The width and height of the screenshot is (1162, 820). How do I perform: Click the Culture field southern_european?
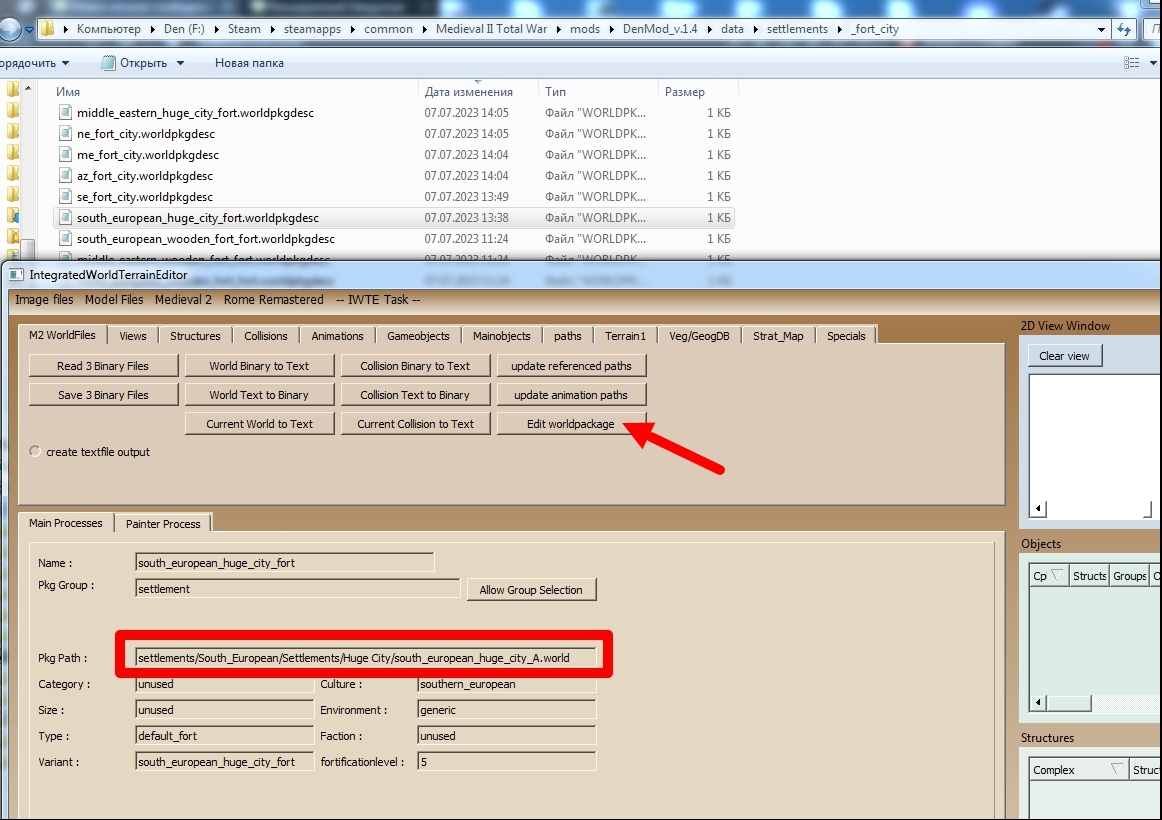click(x=507, y=684)
